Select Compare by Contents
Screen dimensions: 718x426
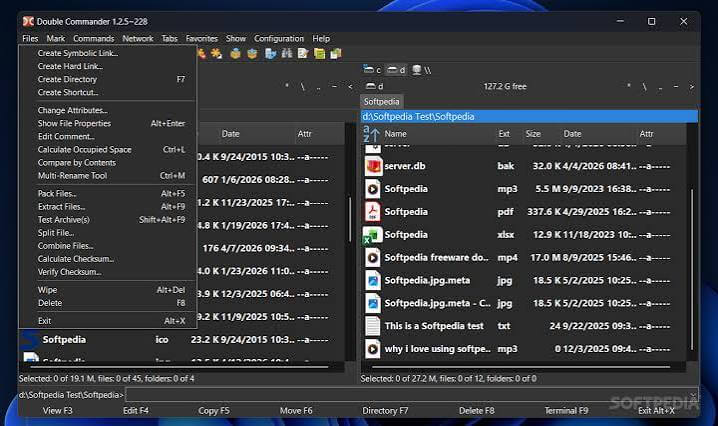tap(108, 163)
